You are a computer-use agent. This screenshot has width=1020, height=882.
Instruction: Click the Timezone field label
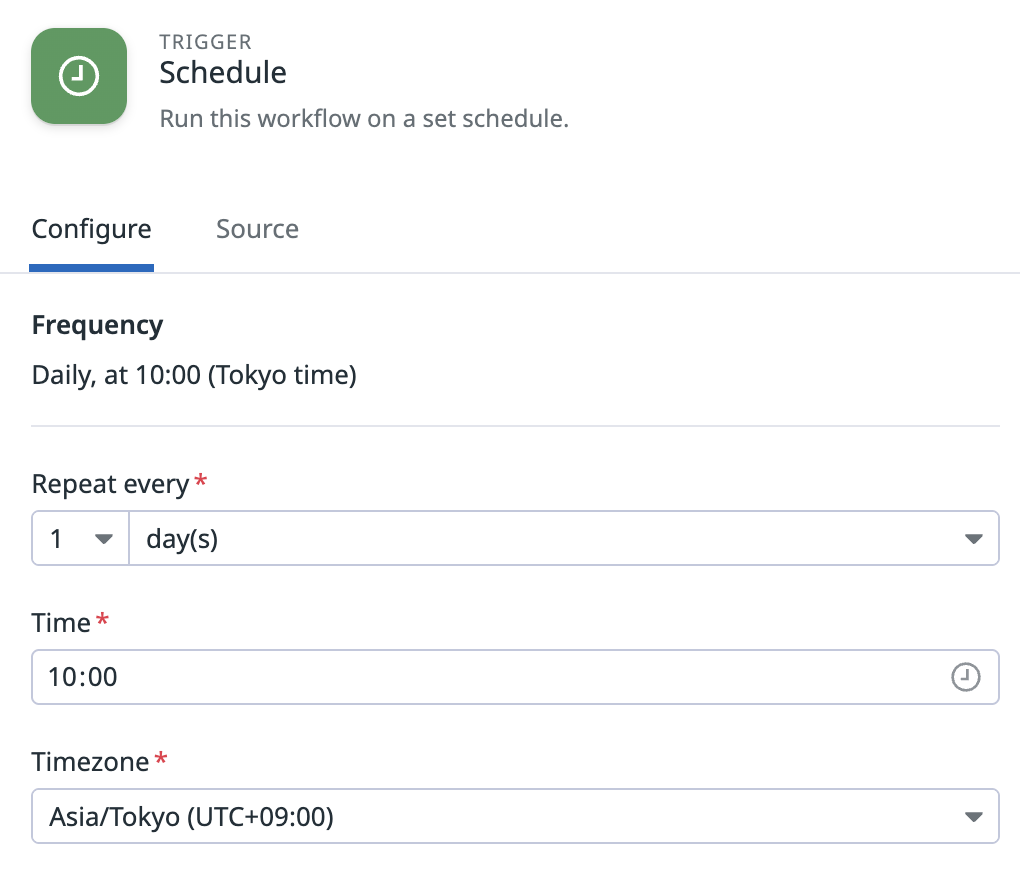pyautogui.click(x=90, y=762)
